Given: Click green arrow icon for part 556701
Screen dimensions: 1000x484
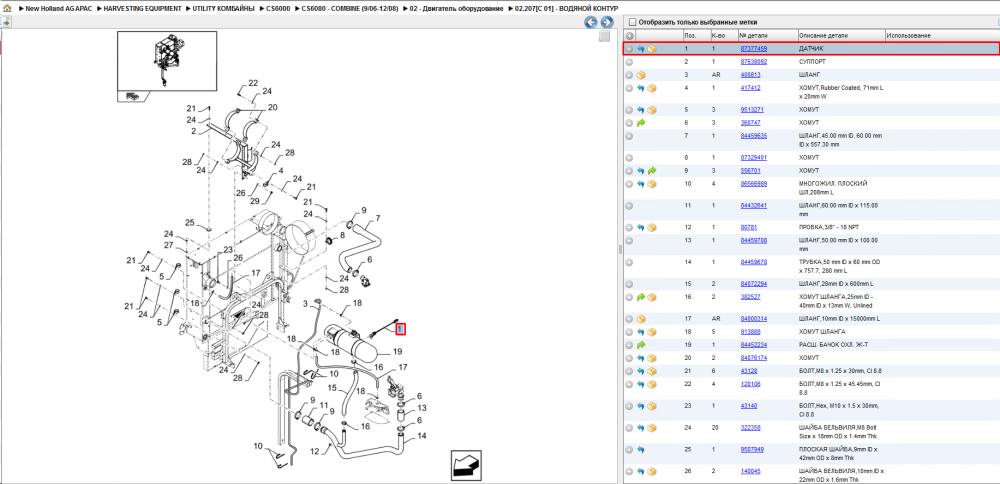Looking at the screenshot, I should coord(652,171).
